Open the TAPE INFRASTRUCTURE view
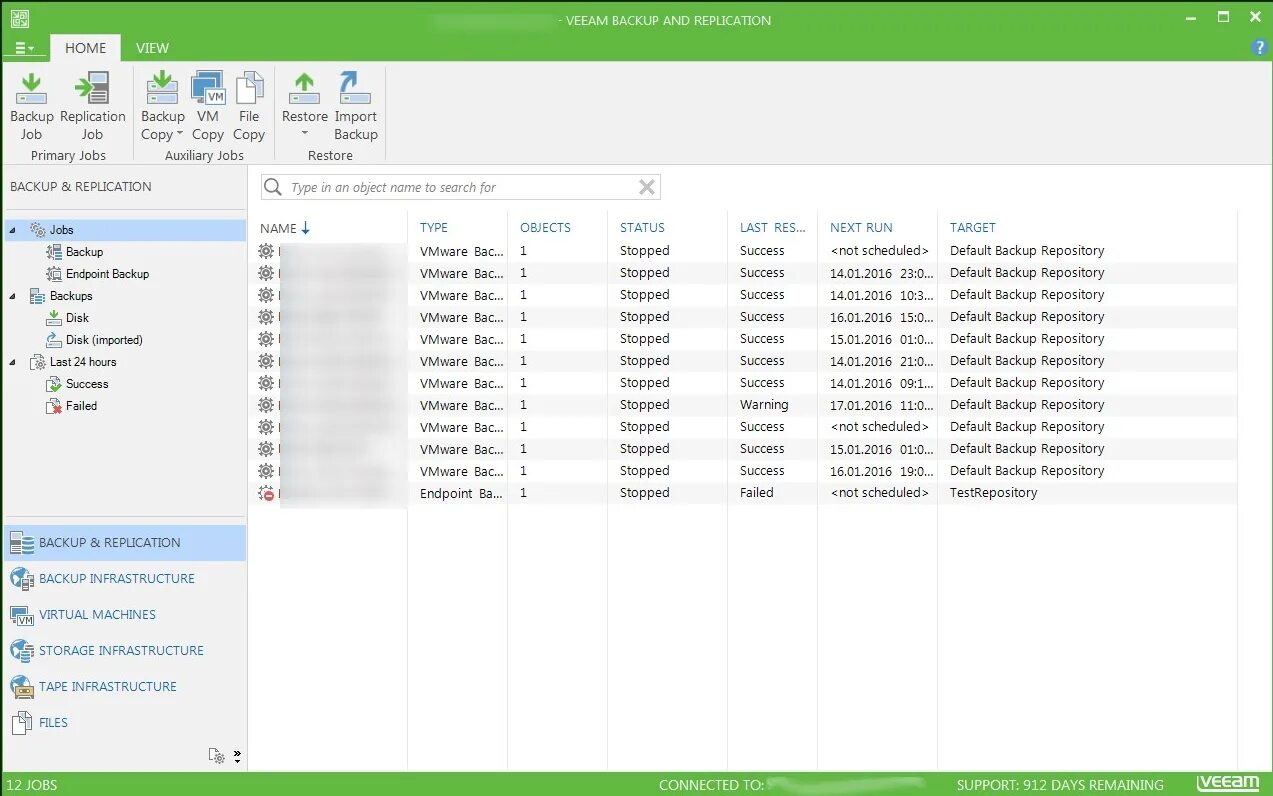 pos(107,687)
